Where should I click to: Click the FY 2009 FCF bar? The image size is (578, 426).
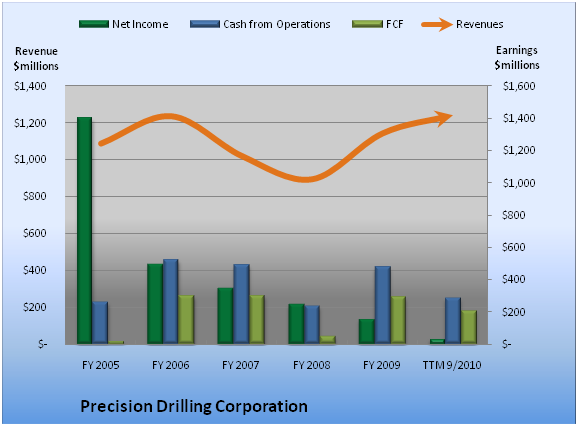398,320
